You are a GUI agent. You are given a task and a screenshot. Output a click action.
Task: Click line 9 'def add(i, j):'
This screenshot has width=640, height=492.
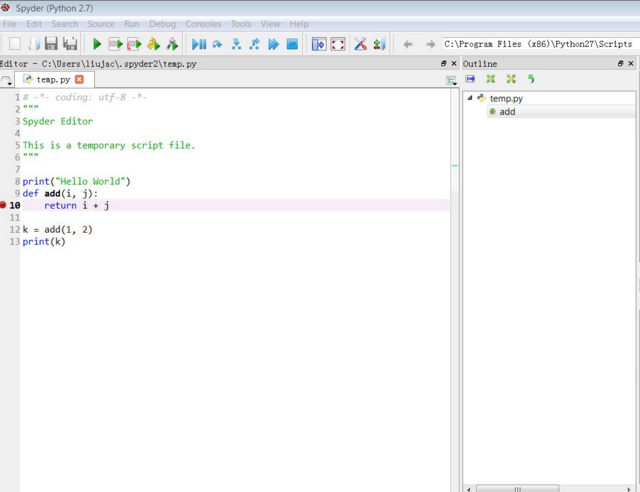[x=60, y=193]
